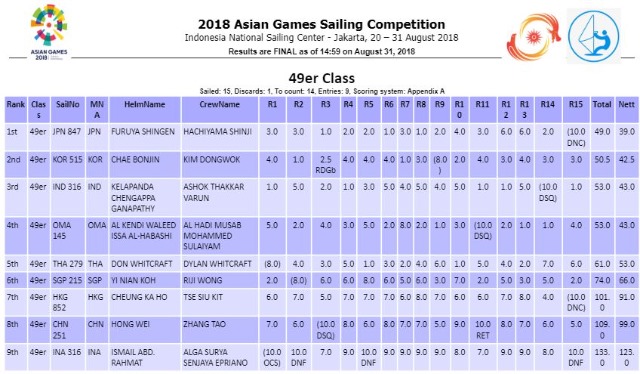Click the 2018 Asian Games Sailing Competition title
This screenshot has height=374, width=640.
pos(322,24)
